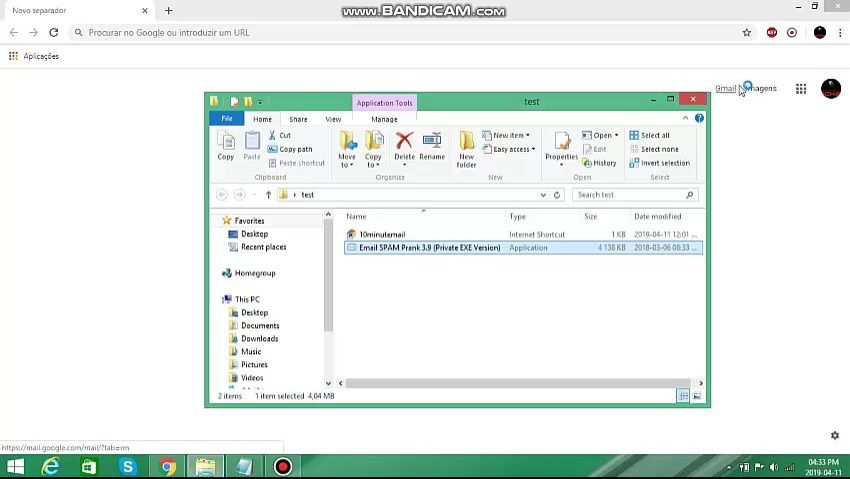Open Internet Explorer from the taskbar
The width and height of the screenshot is (850, 479).
coord(50,467)
